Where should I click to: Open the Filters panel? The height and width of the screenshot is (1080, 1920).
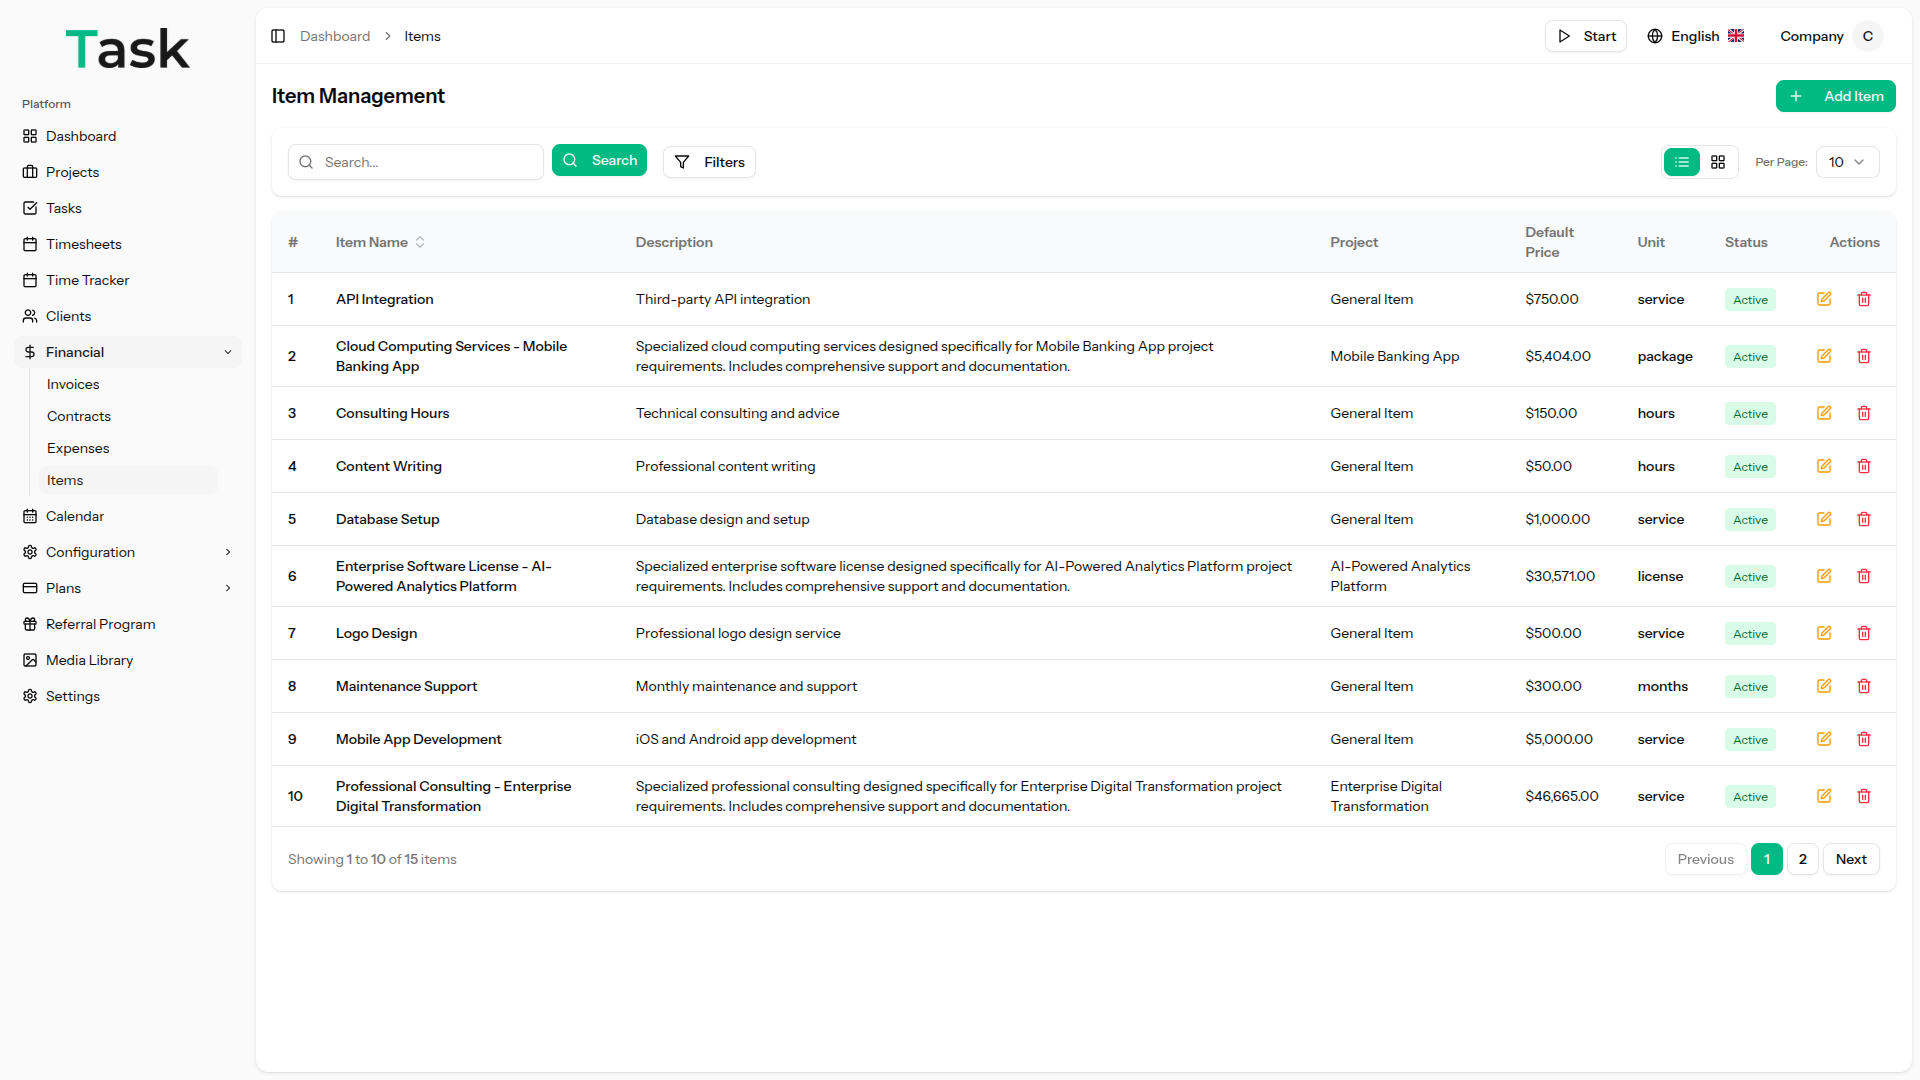(709, 162)
